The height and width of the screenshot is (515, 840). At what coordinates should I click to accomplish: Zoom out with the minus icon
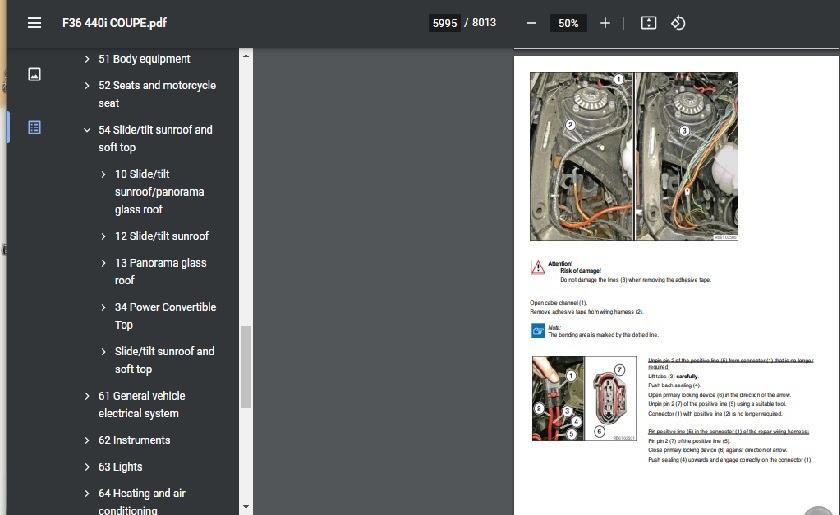click(x=531, y=23)
